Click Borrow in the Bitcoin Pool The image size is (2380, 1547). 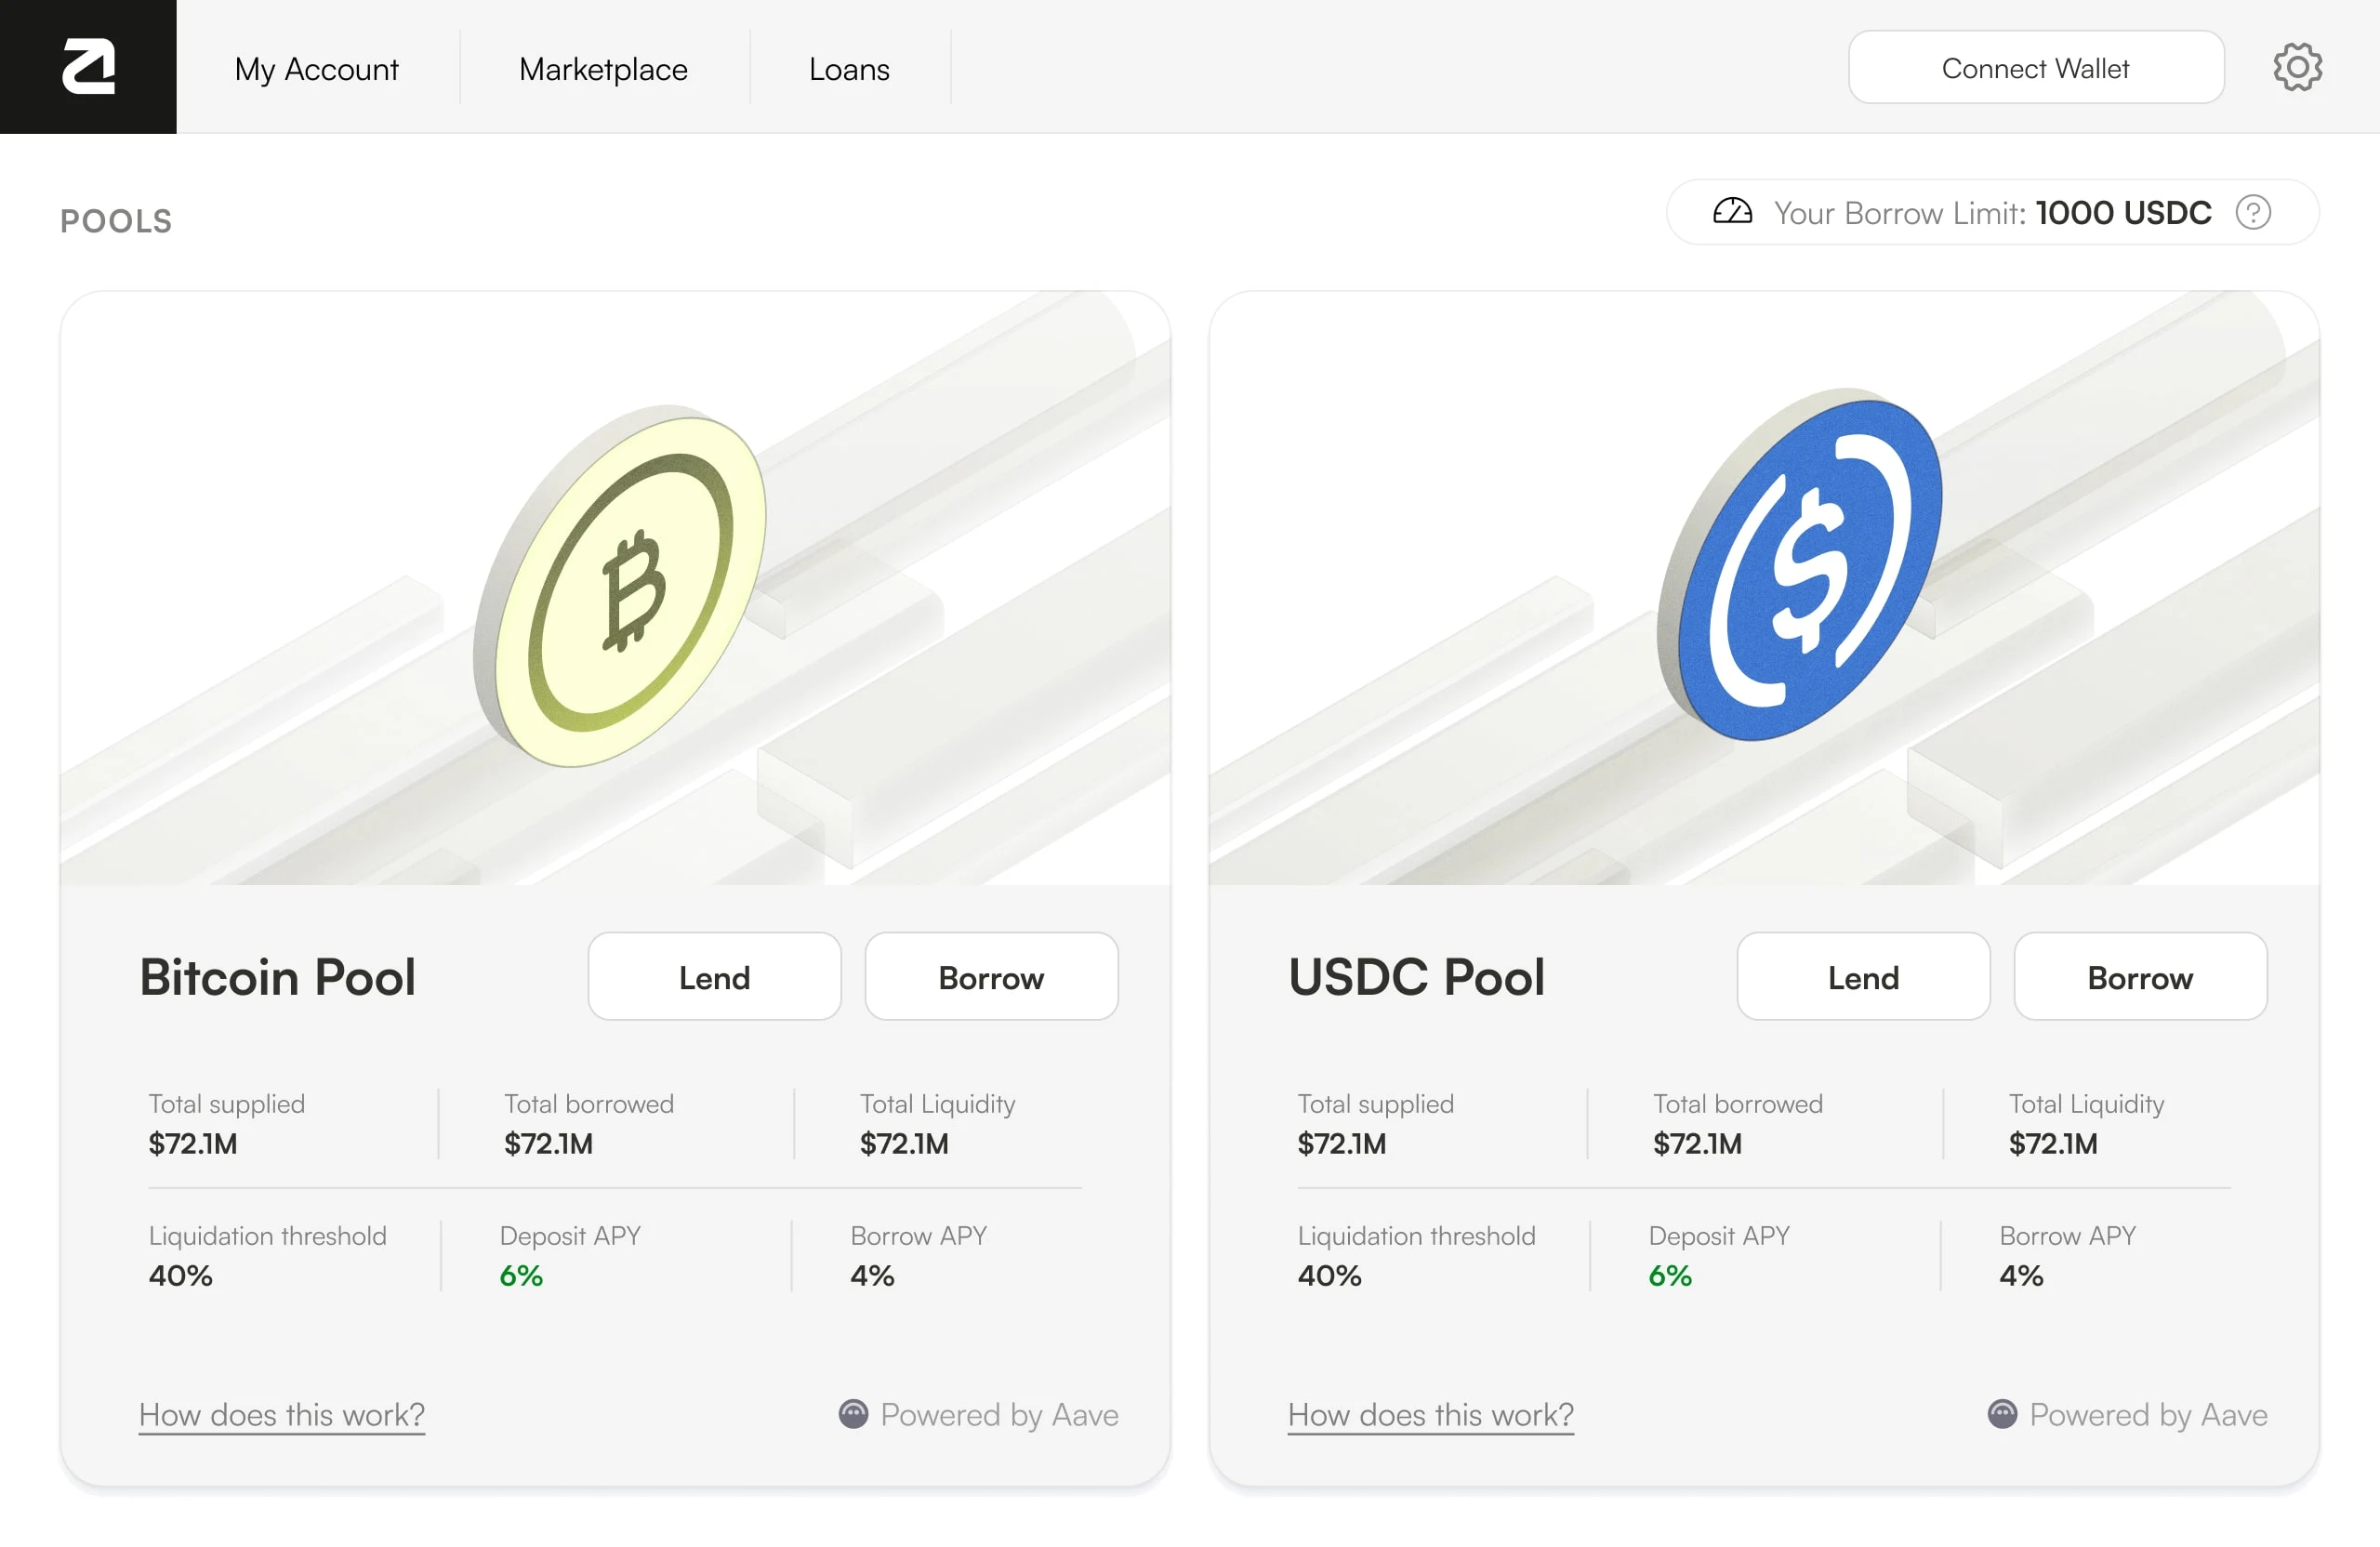pos(991,977)
